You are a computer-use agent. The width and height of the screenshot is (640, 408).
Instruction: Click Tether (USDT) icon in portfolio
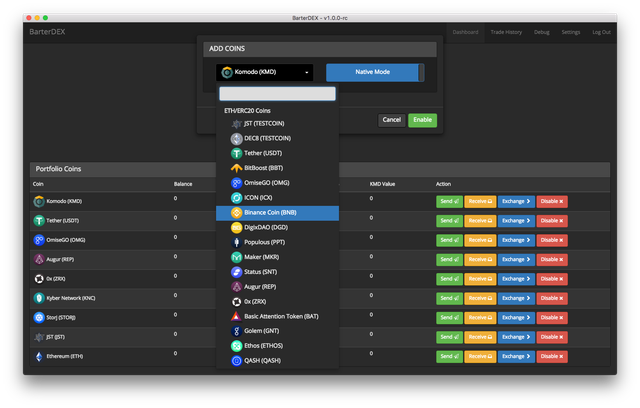click(x=39, y=221)
